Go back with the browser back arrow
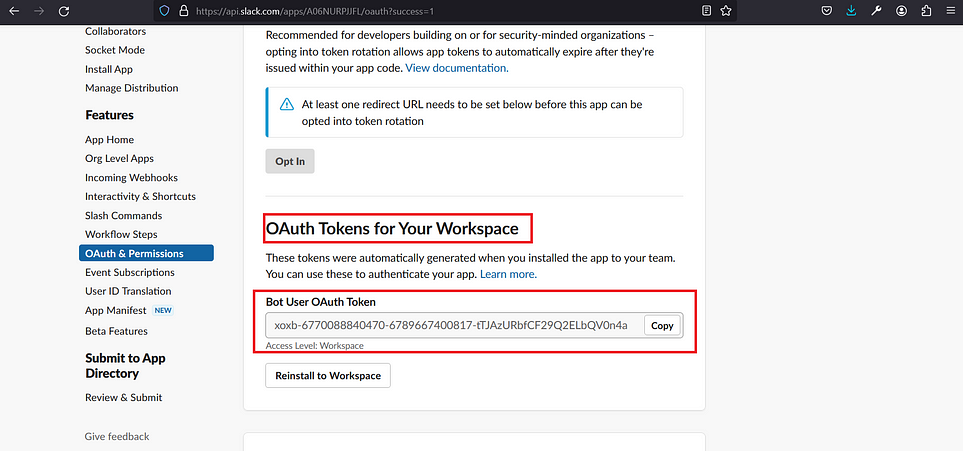 pyautogui.click(x=14, y=10)
